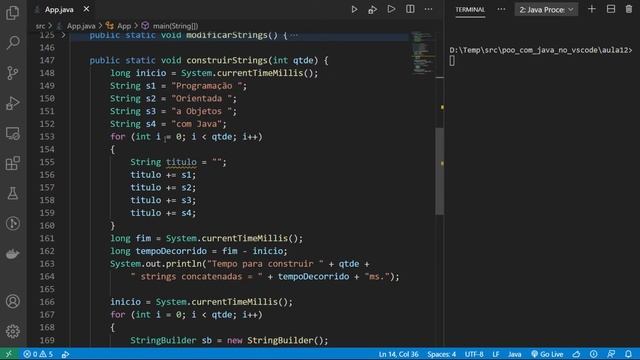The image size is (640, 360).
Task: Open the Run and Debug view
Action: pos(13,103)
